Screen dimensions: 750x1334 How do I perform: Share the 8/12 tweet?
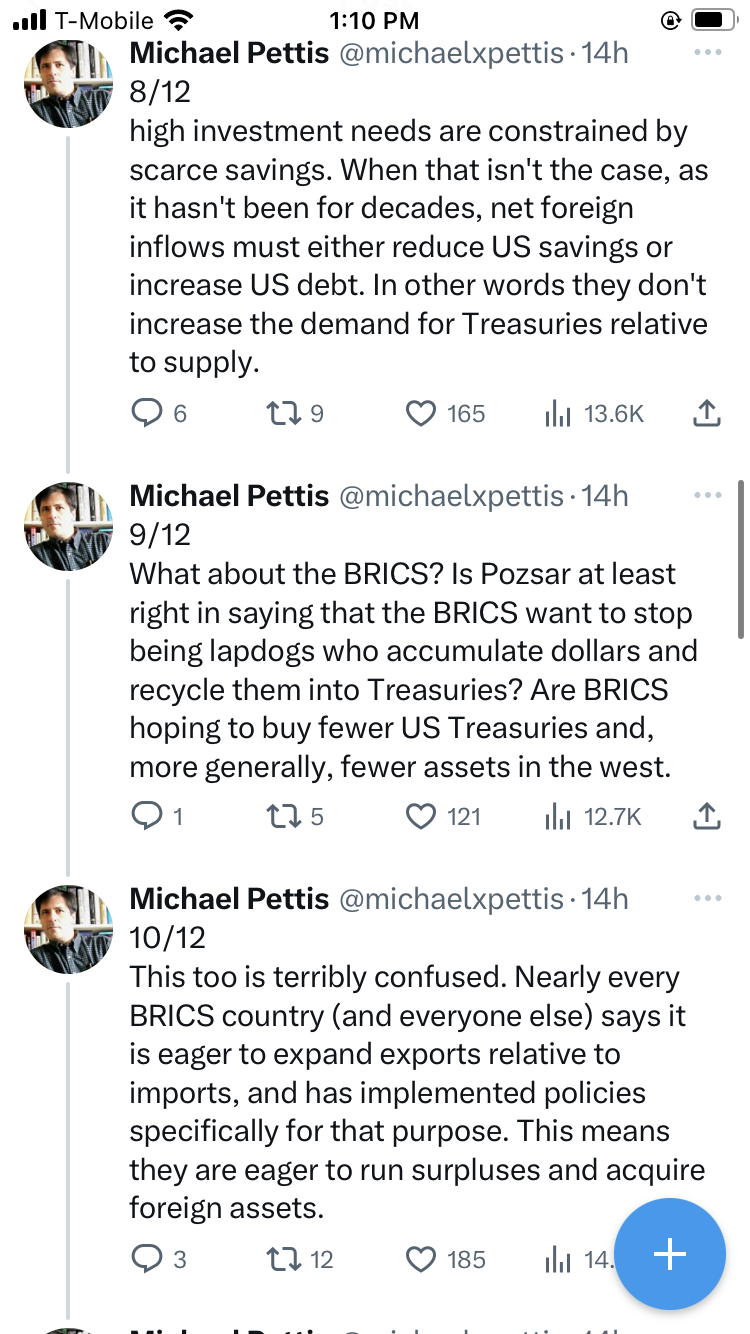point(706,414)
